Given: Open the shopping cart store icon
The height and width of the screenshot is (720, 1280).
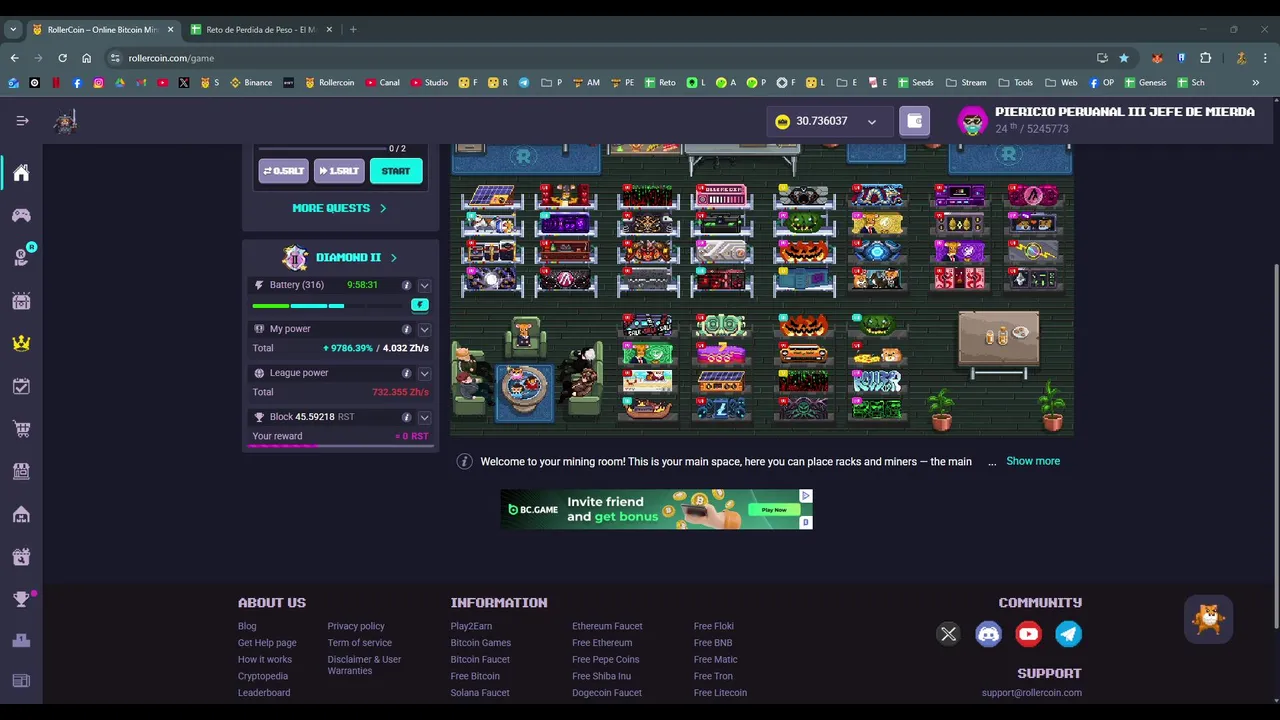Looking at the screenshot, I should pos(21,429).
